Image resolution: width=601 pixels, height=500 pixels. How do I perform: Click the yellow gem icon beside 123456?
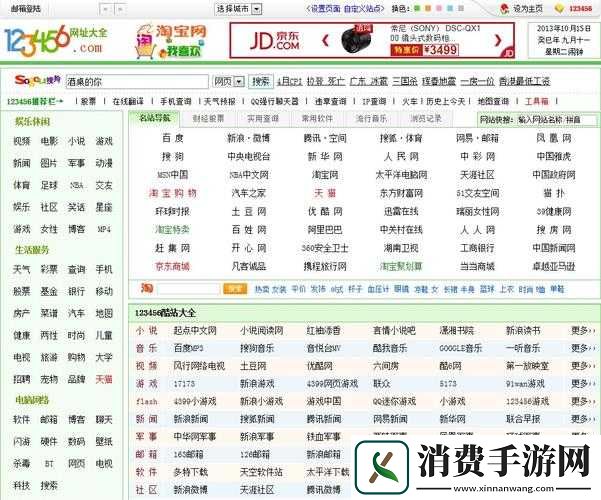click(x=559, y=8)
